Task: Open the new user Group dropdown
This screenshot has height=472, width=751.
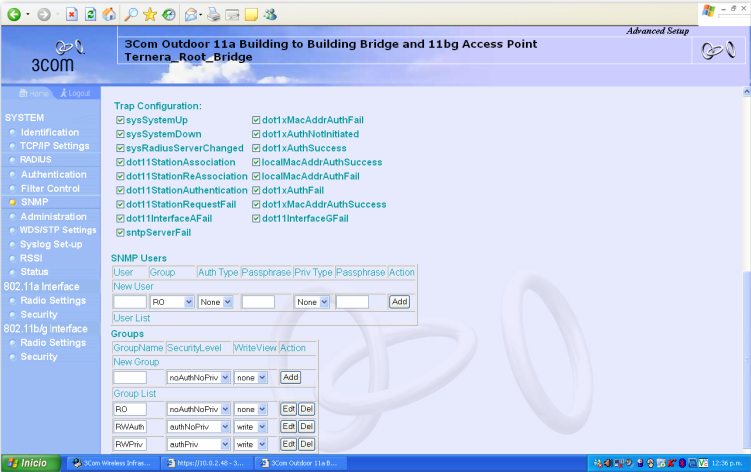Action: tap(171, 301)
